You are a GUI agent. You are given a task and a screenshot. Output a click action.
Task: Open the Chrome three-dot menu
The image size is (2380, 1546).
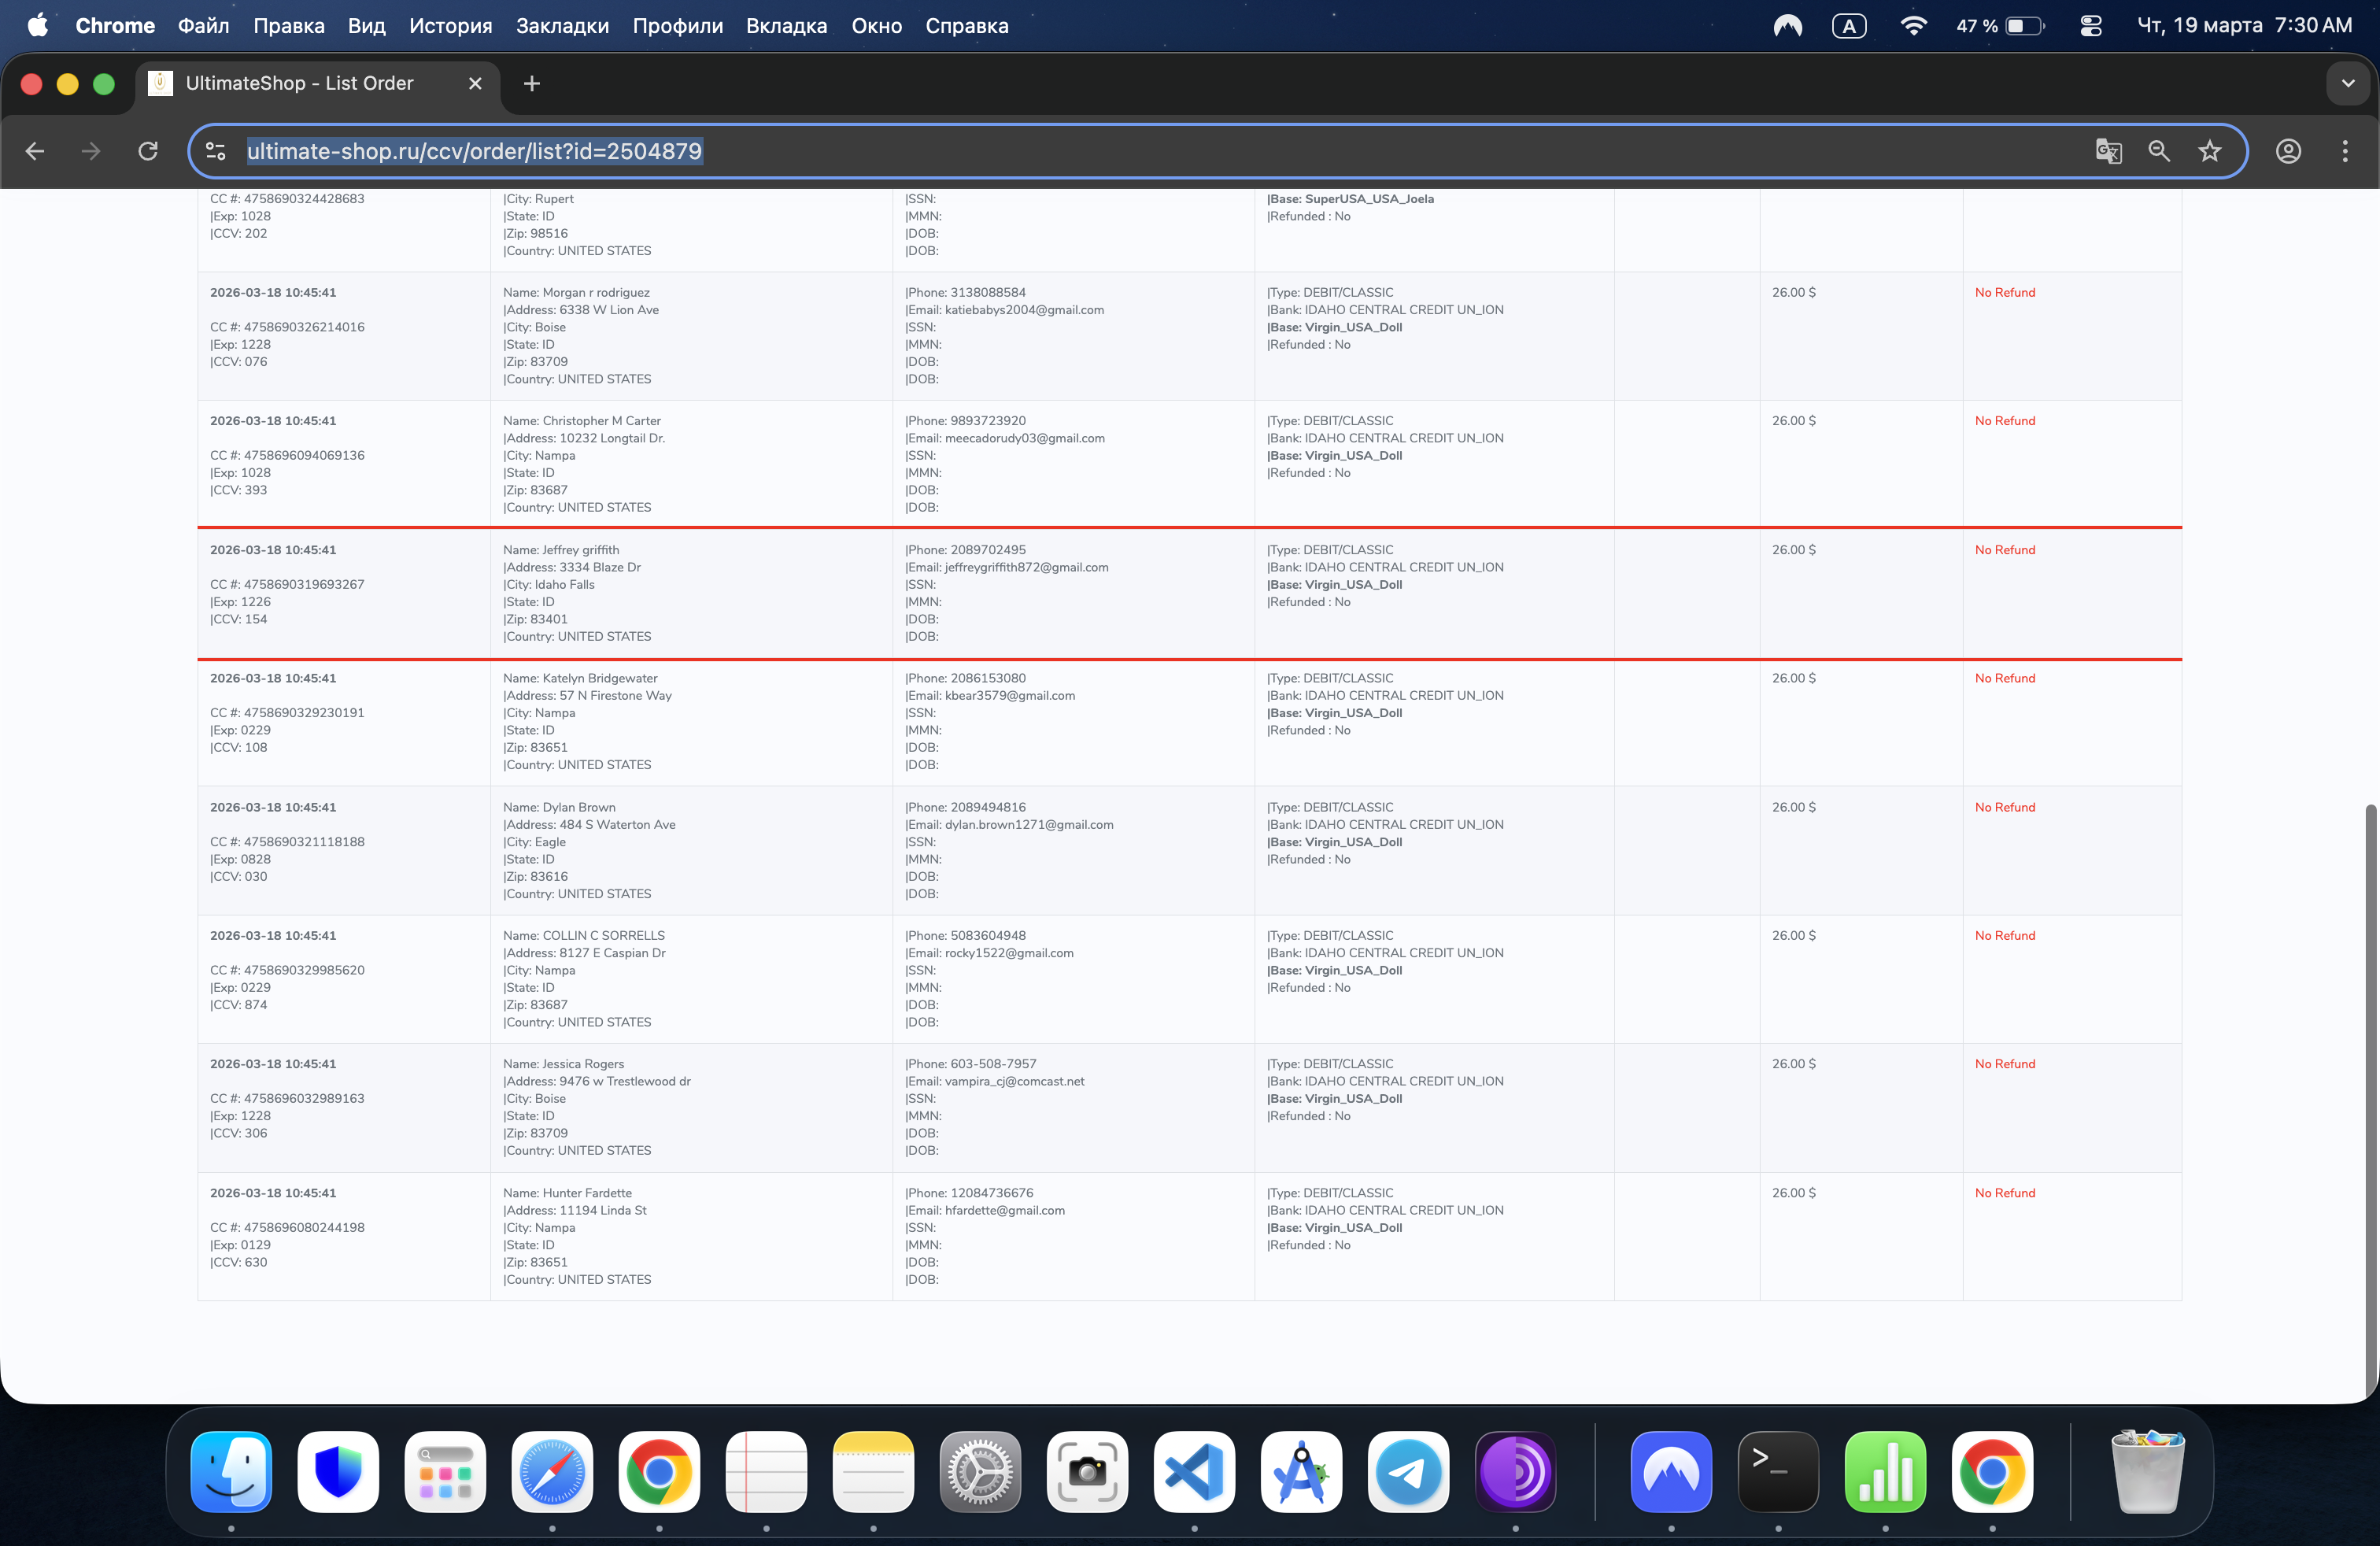[x=2345, y=151]
